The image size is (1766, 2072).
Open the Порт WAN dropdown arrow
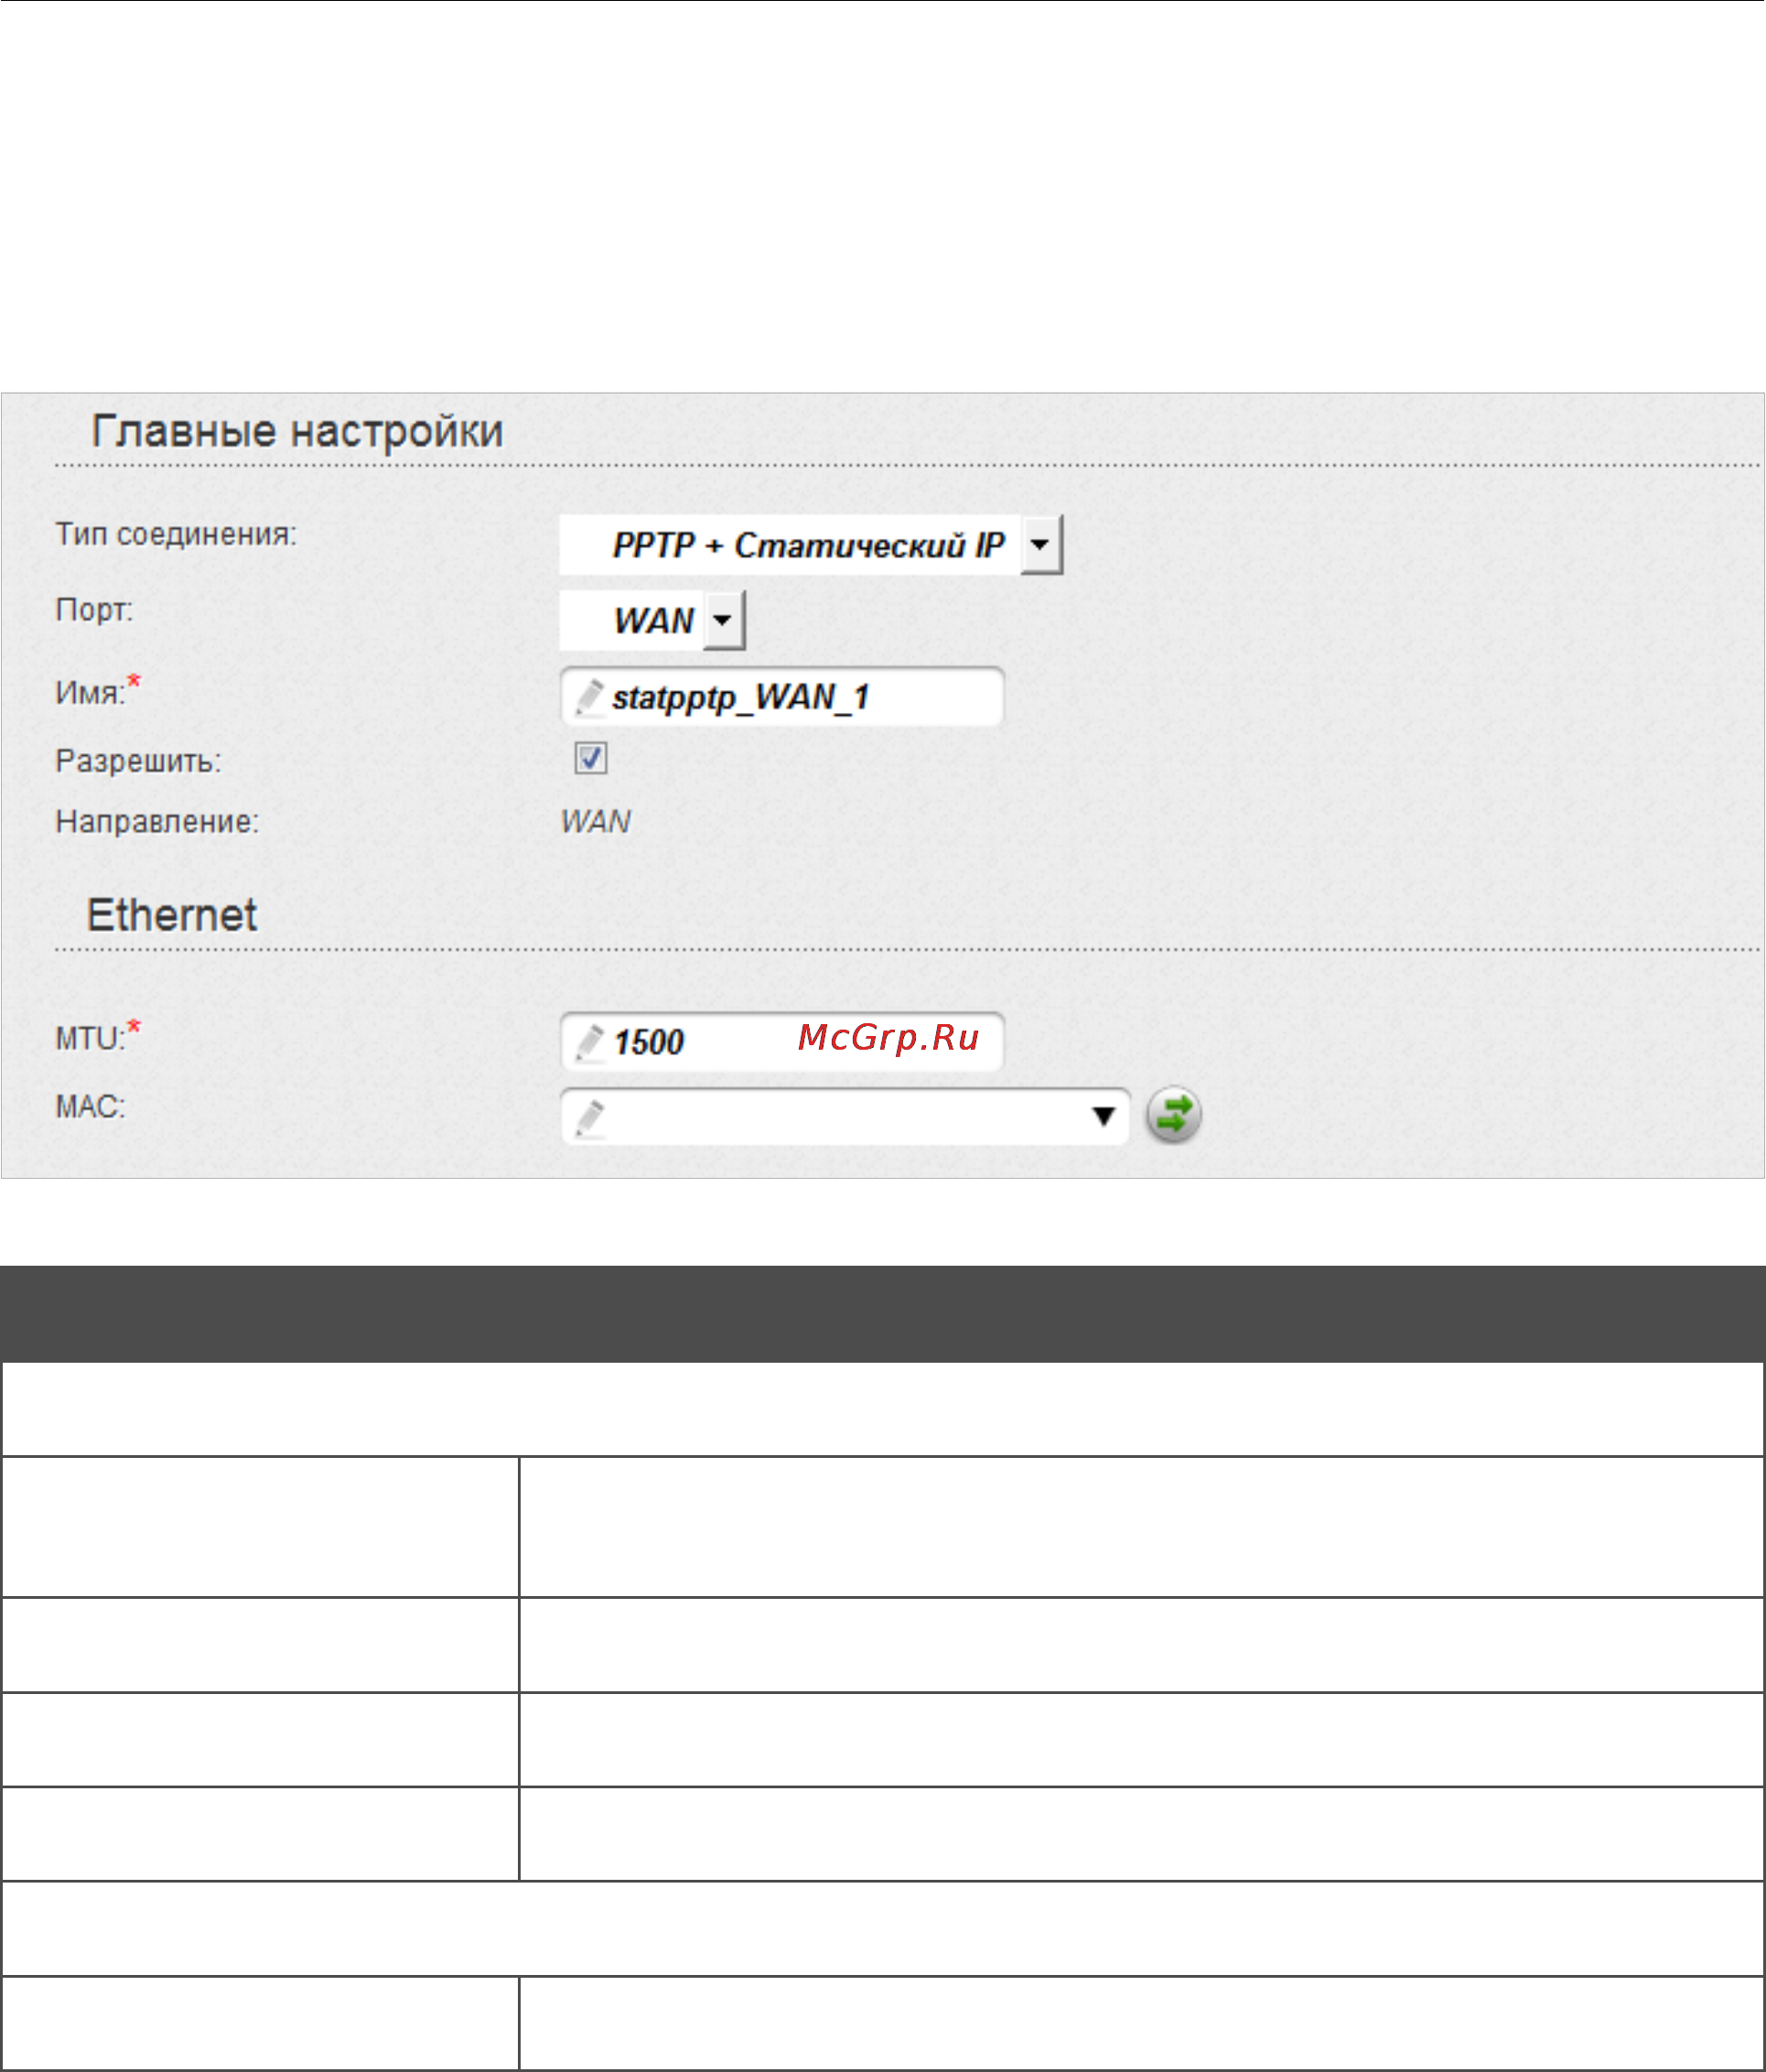point(724,620)
